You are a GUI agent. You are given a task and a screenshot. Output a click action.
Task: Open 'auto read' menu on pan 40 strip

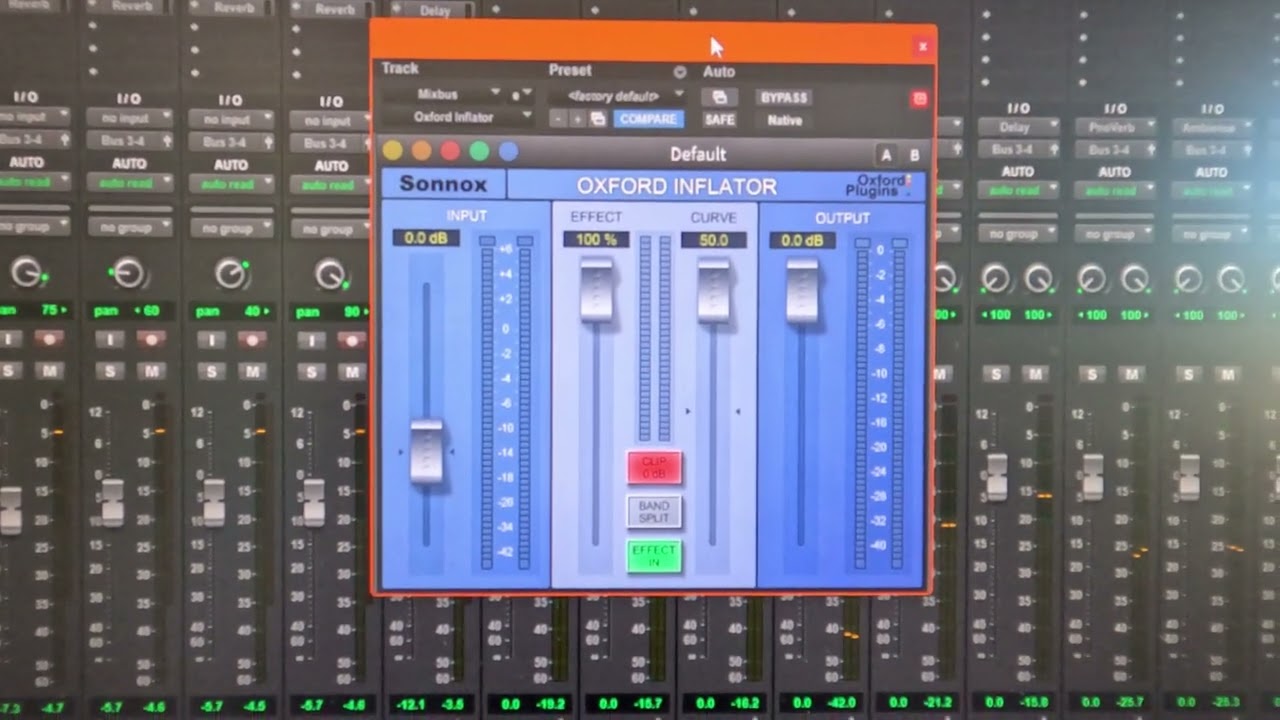[x=229, y=184]
